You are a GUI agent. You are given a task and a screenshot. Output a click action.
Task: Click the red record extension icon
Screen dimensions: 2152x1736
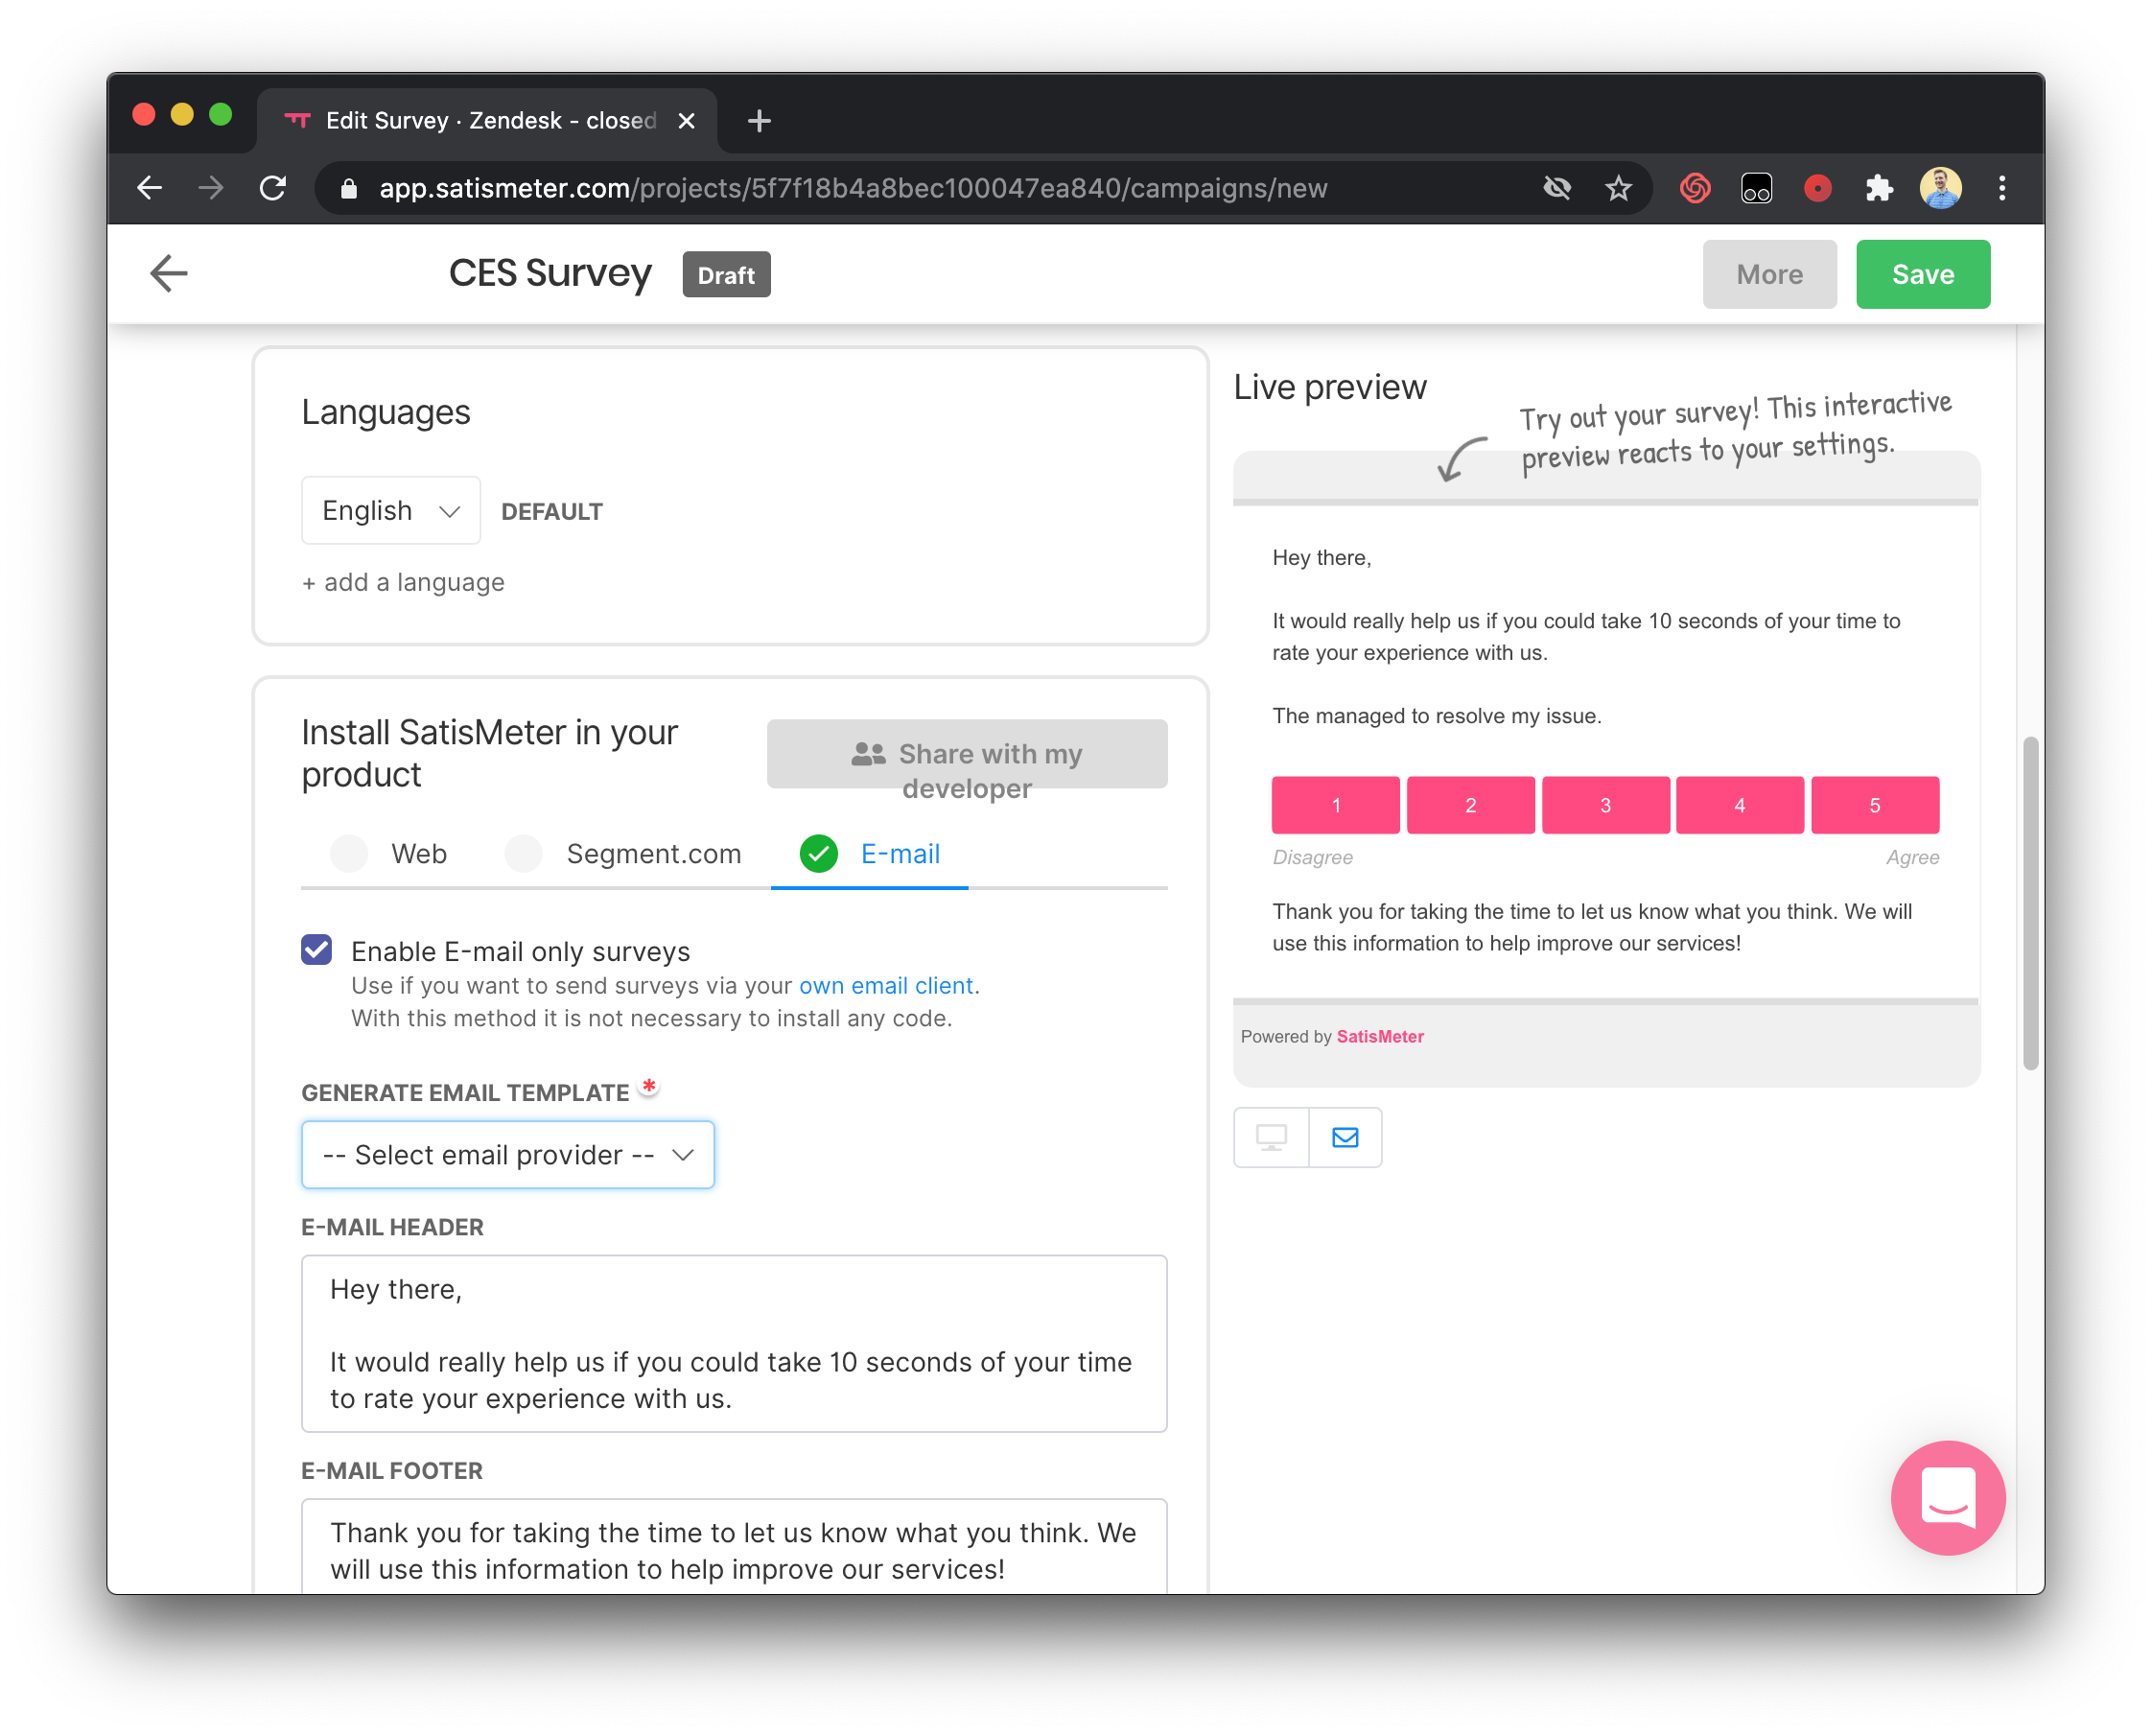(x=1817, y=188)
